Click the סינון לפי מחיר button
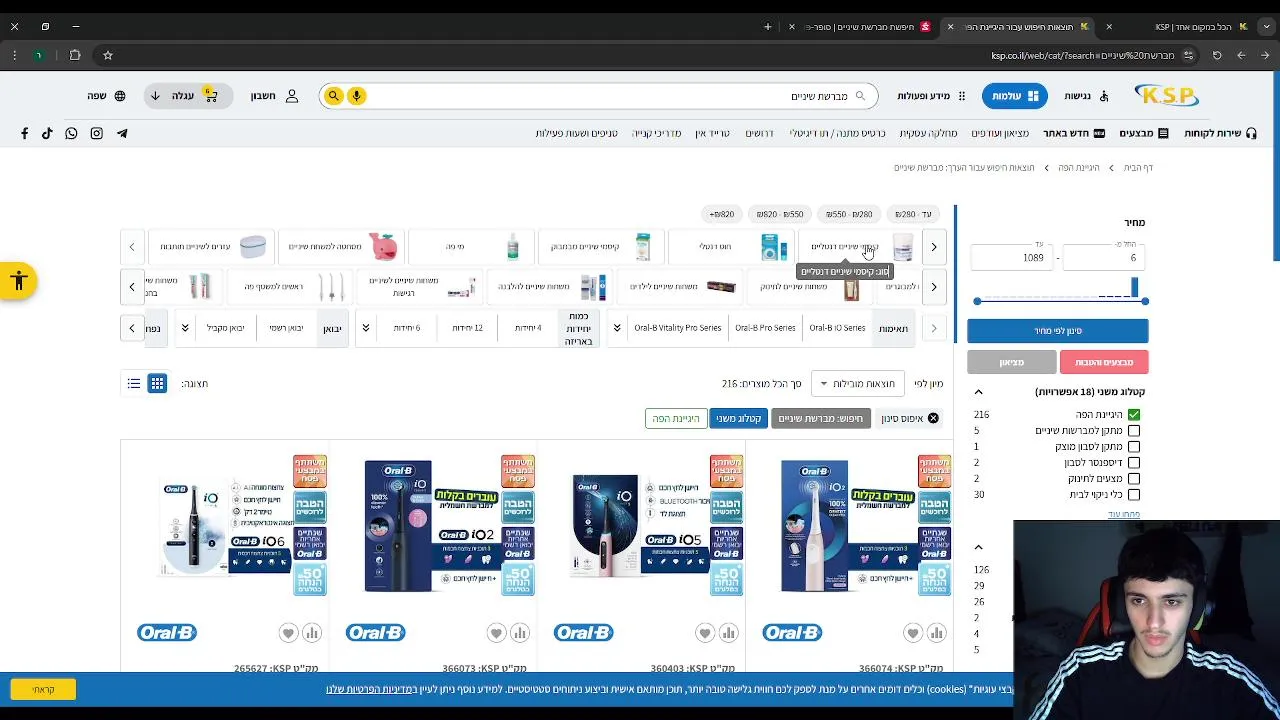1280x720 pixels. click(x=1058, y=331)
